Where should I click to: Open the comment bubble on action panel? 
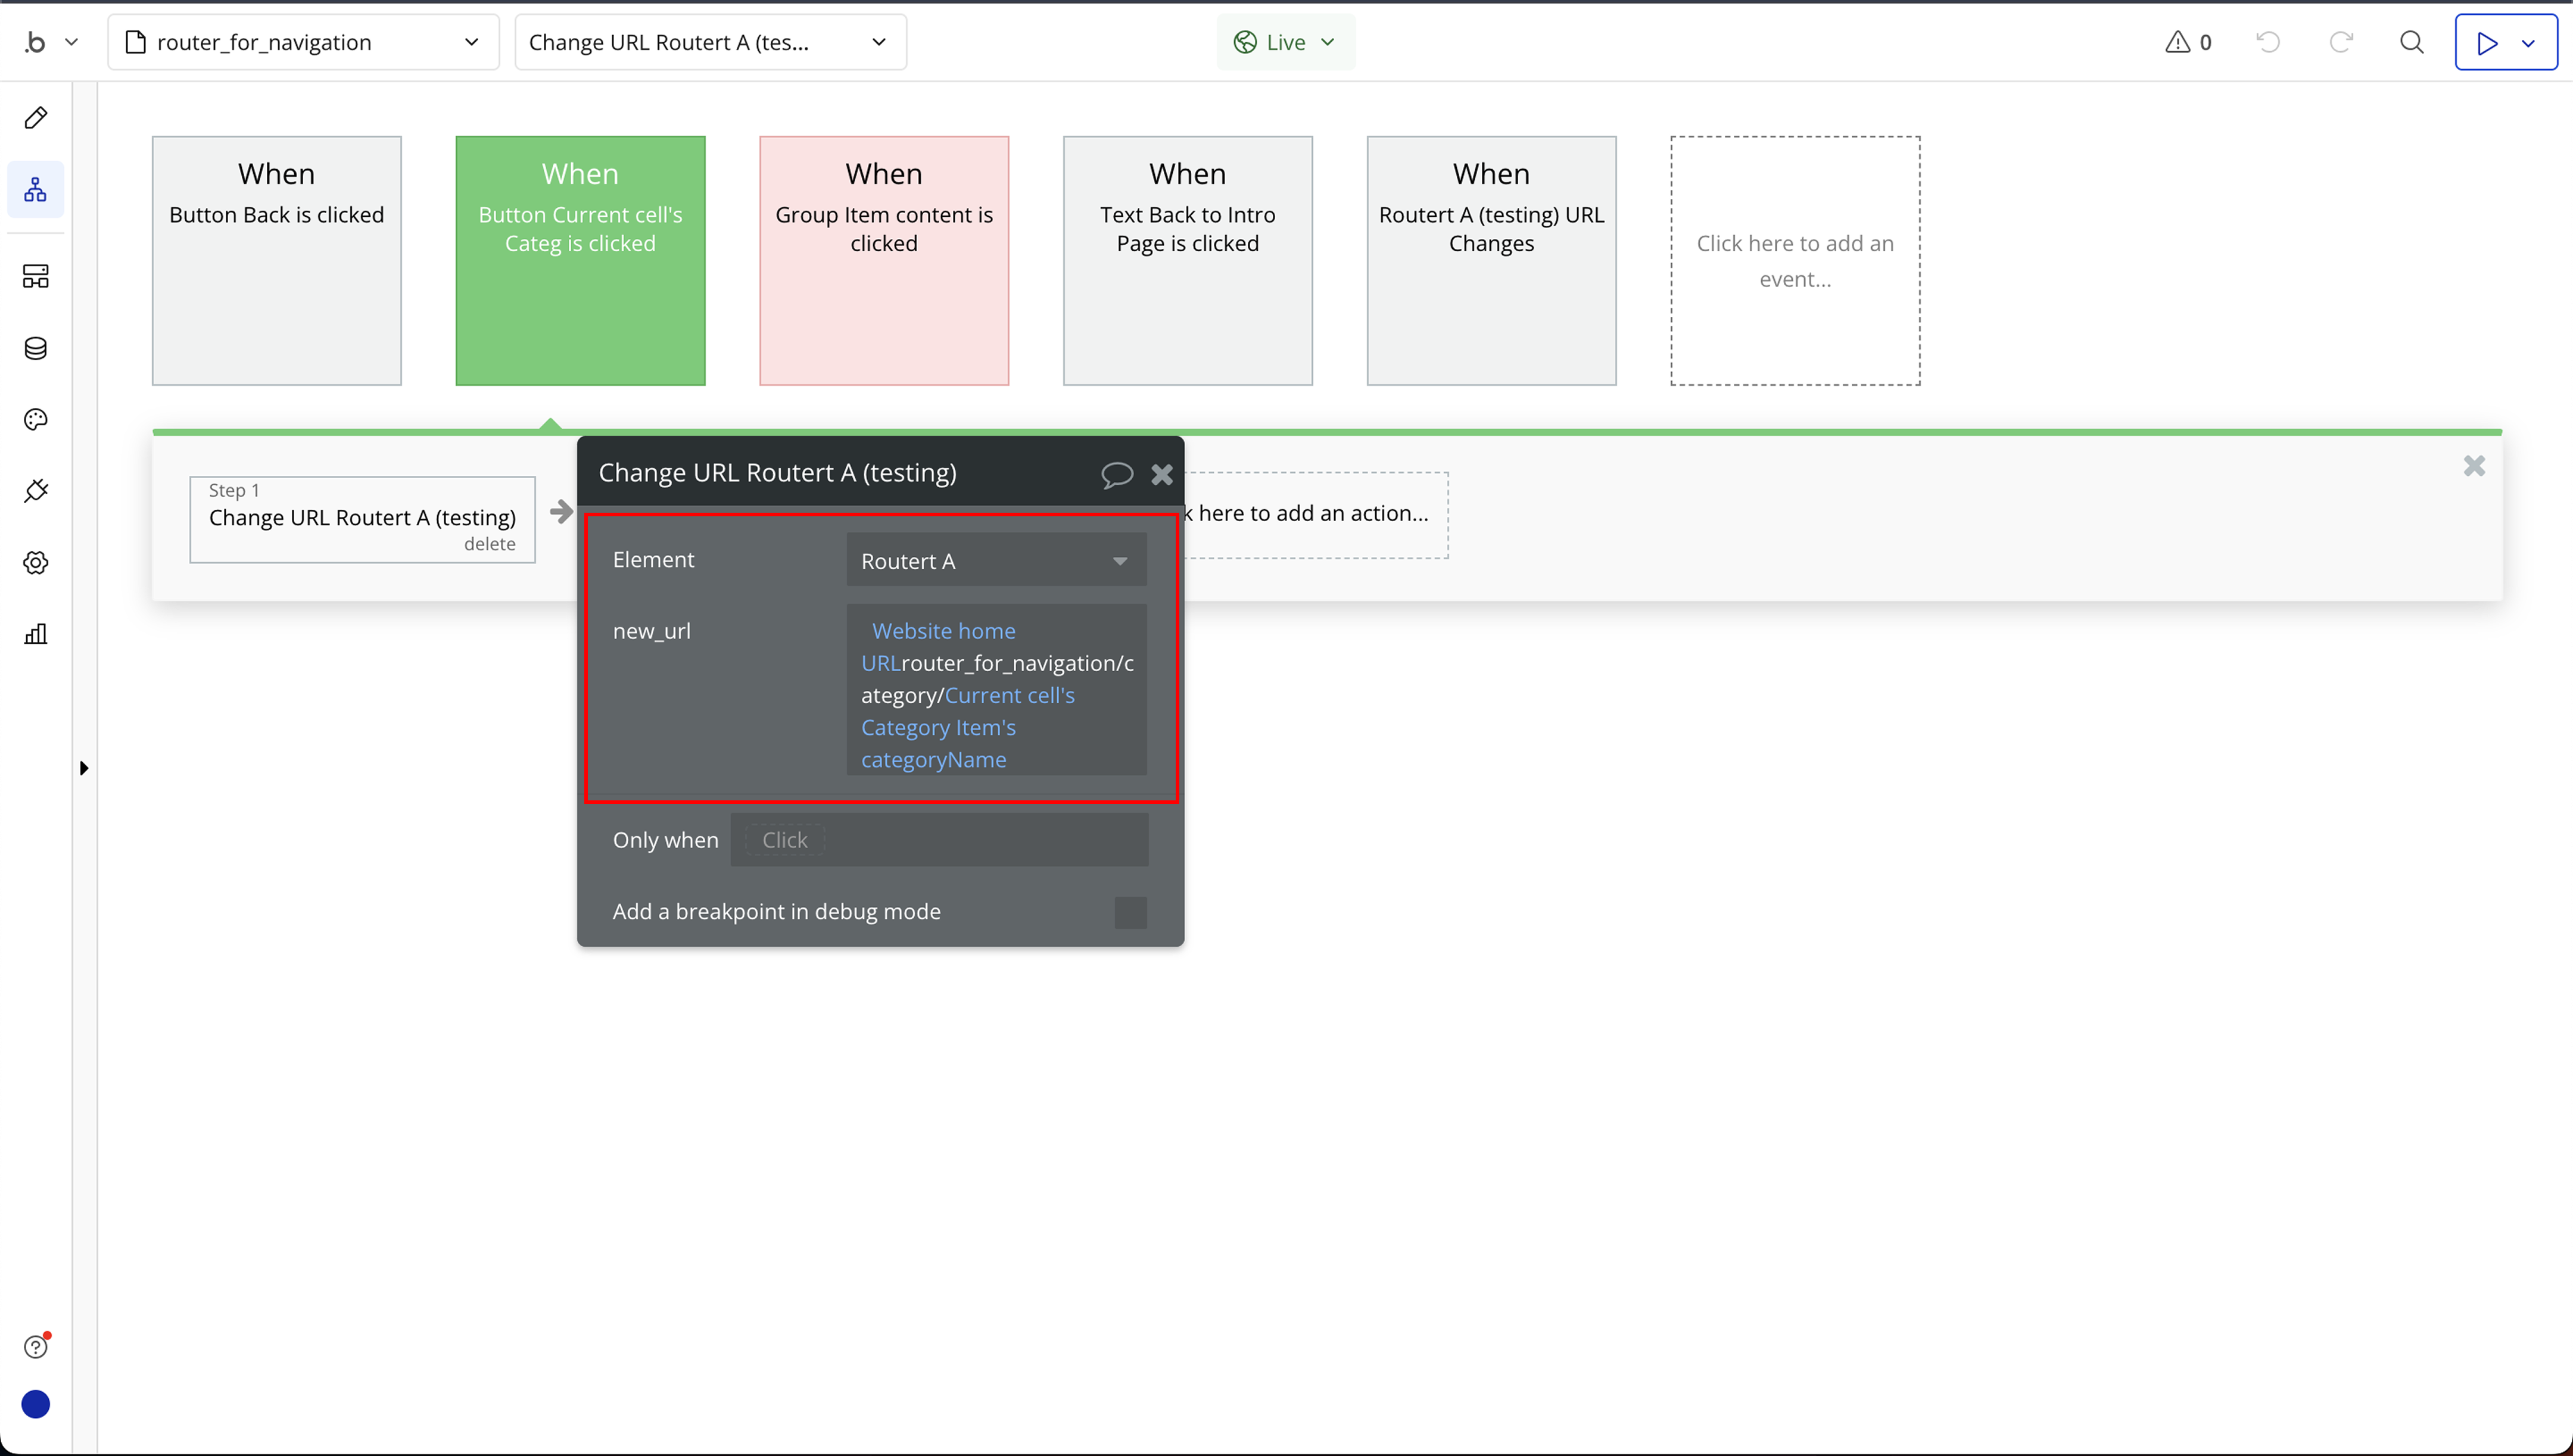1116,474
